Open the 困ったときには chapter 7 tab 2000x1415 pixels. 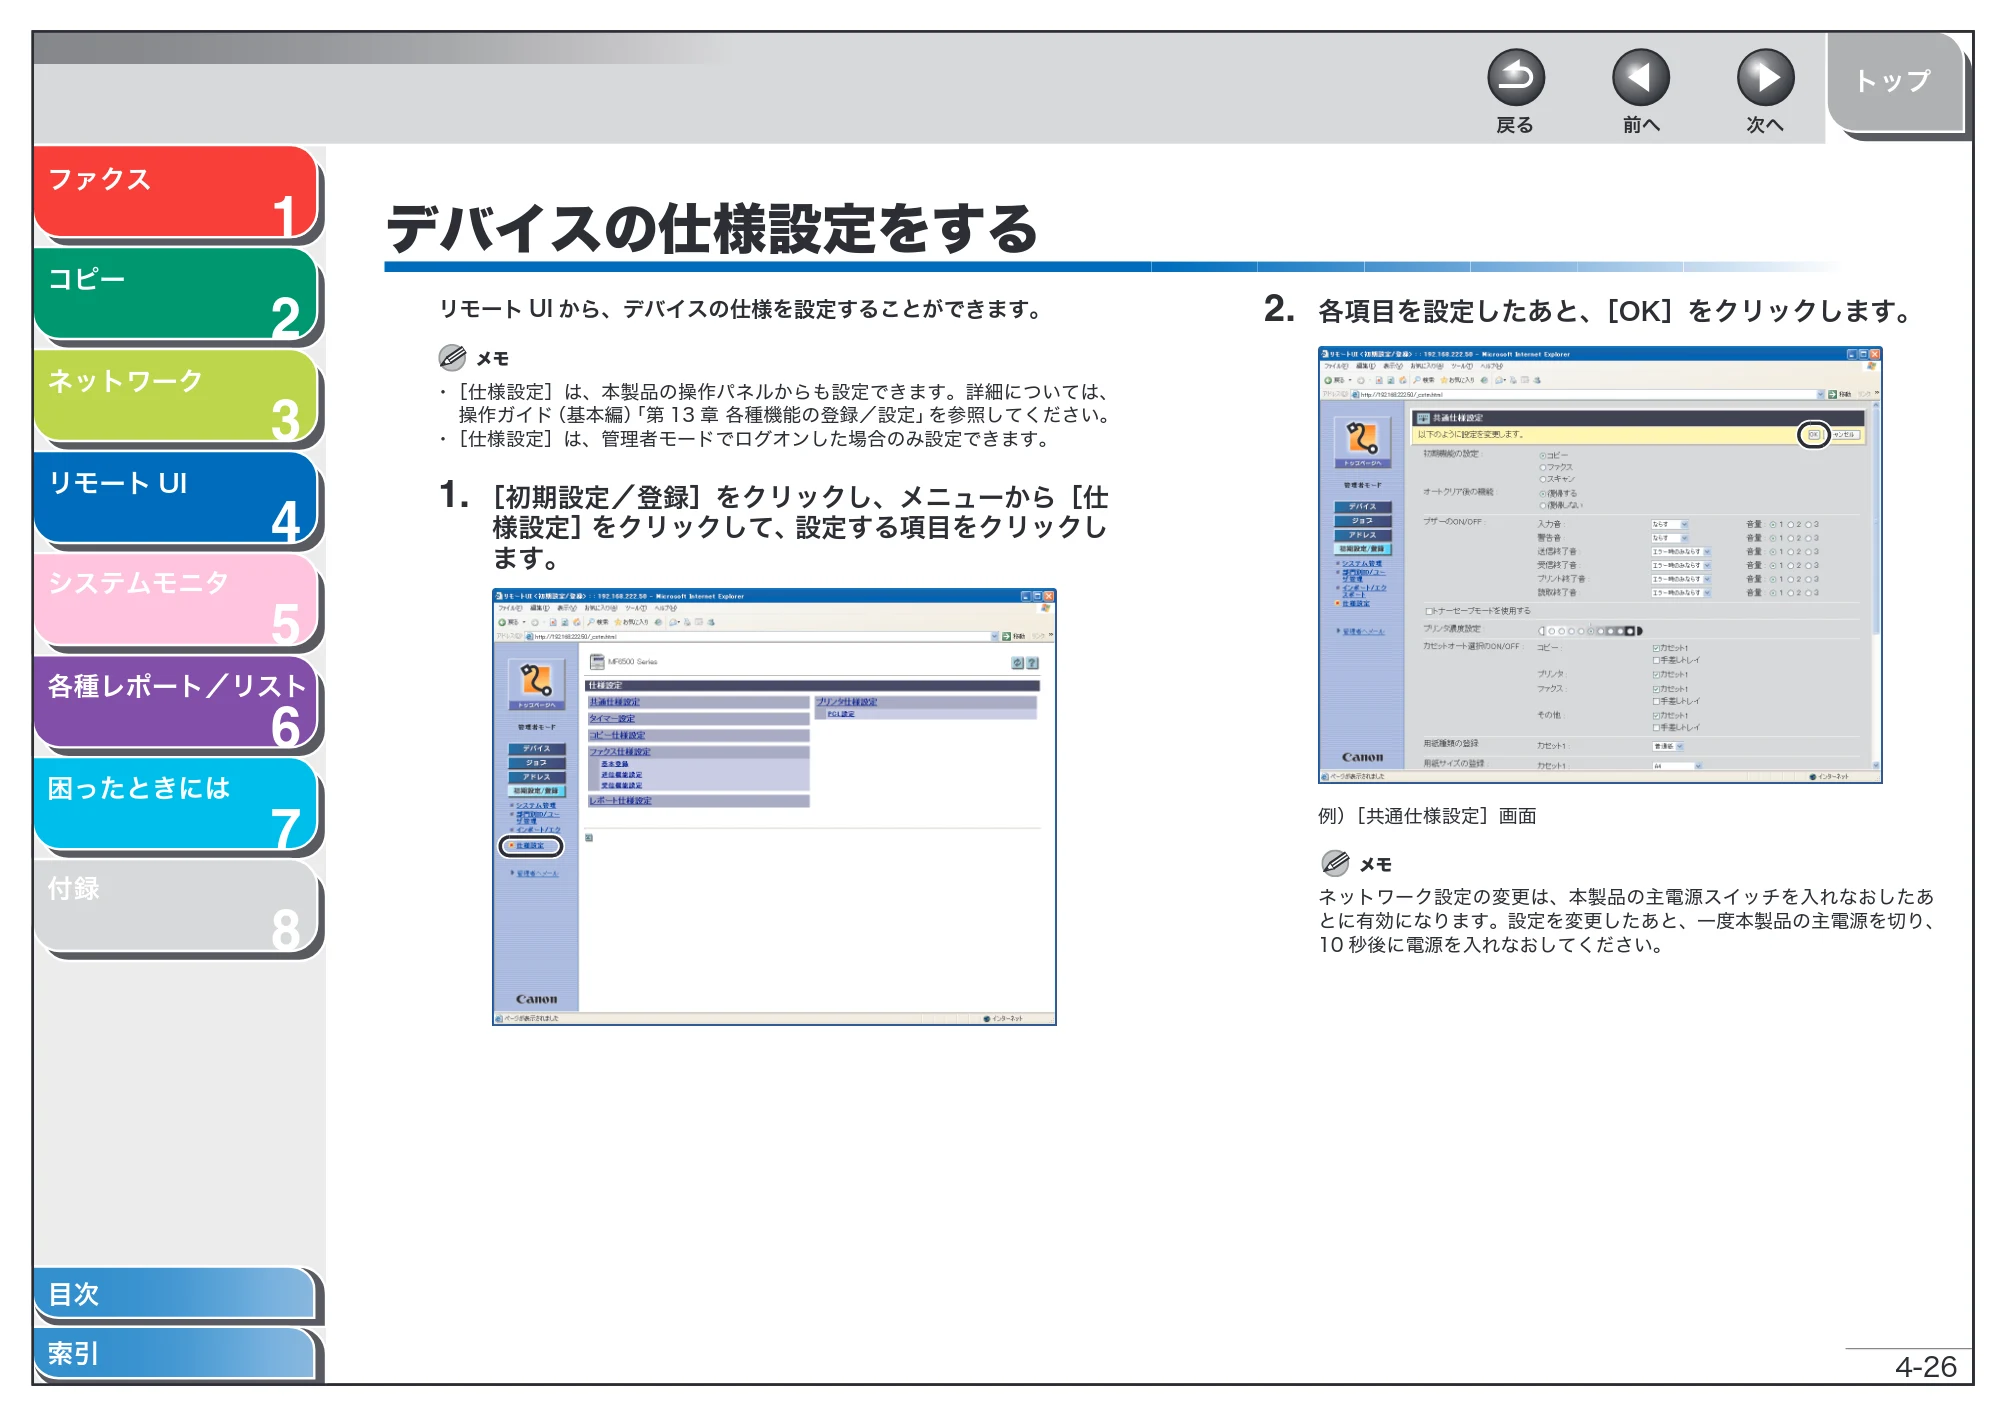(176, 803)
